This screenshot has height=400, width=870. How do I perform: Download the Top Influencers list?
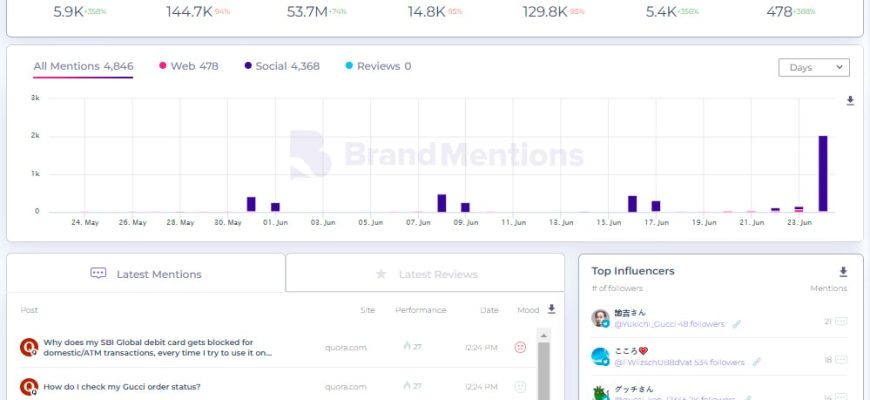pos(843,271)
